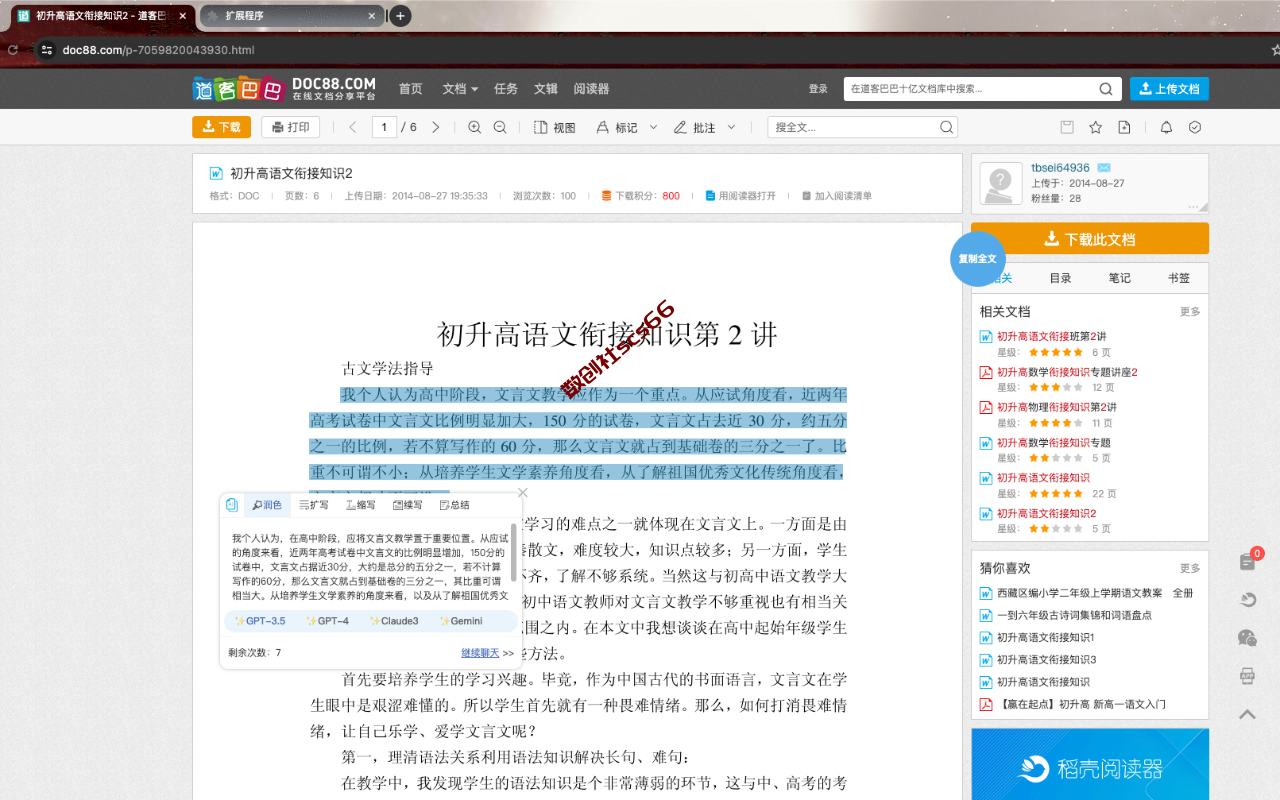Click the uploader avatar thumbnail

1000,184
